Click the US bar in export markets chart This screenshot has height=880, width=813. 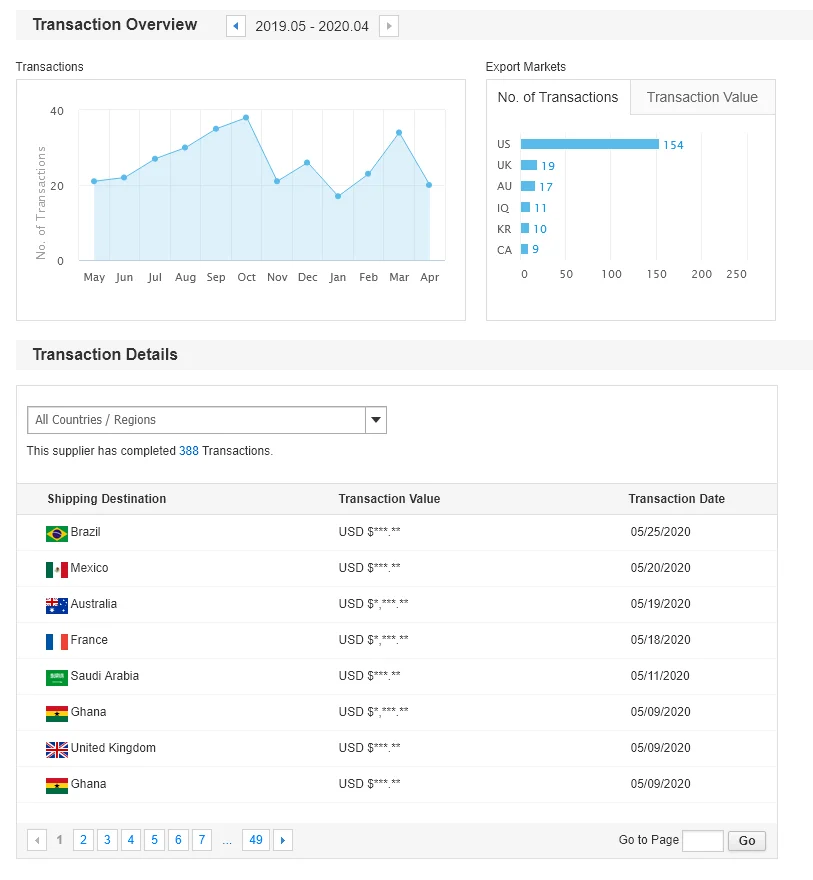pyautogui.click(x=589, y=144)
